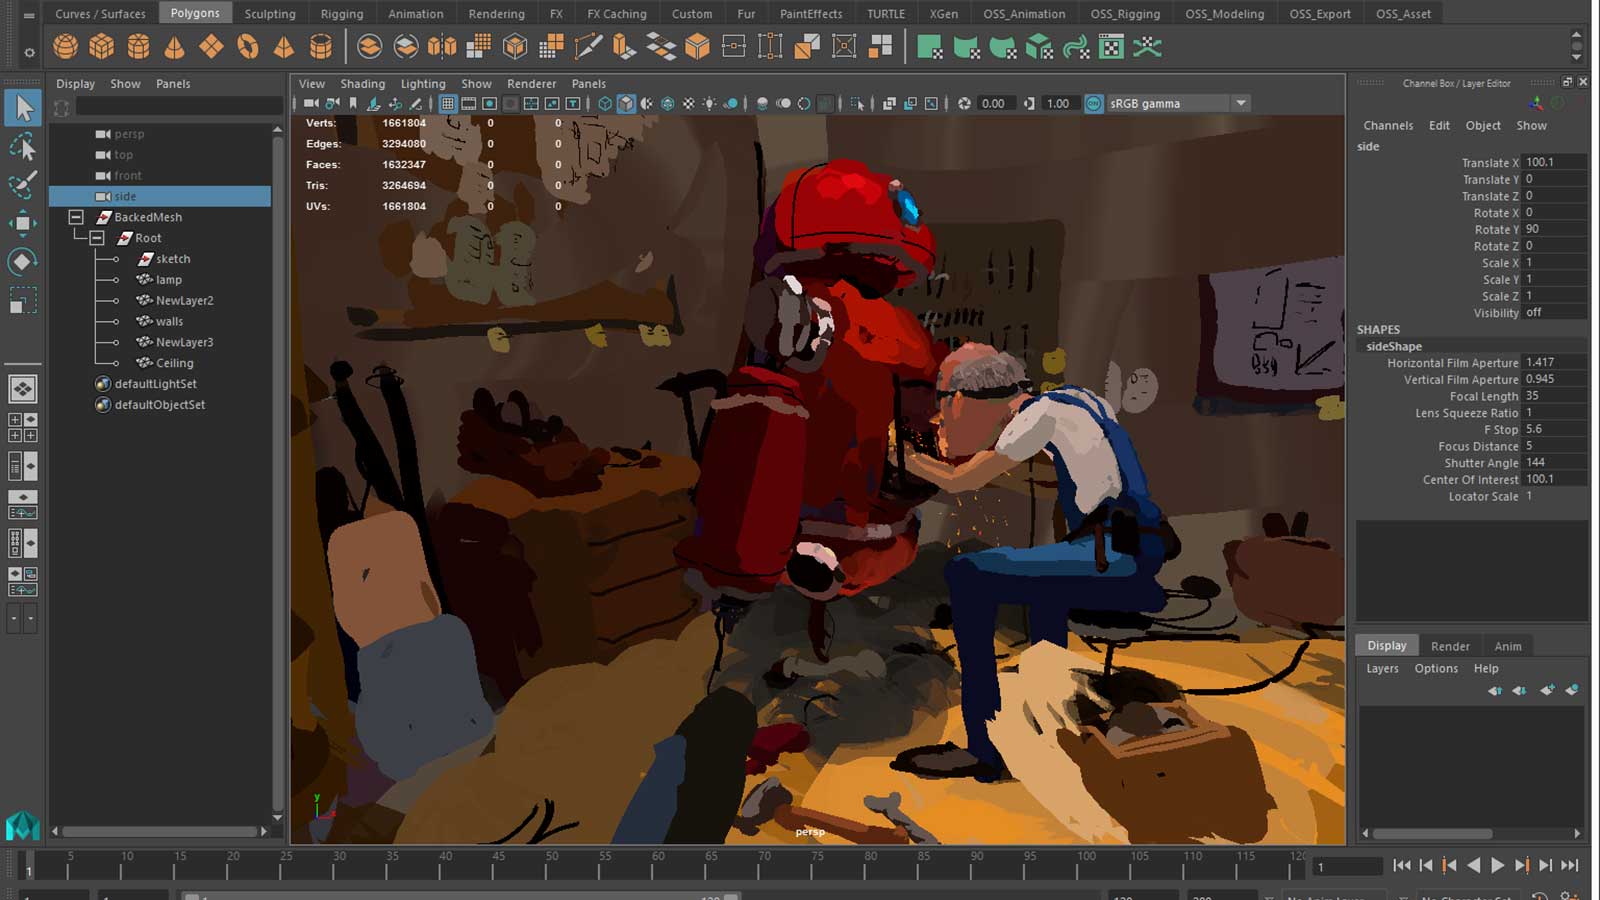Create a polygon sphere from the shelf
1600x900 pixels.
point(66,47)
